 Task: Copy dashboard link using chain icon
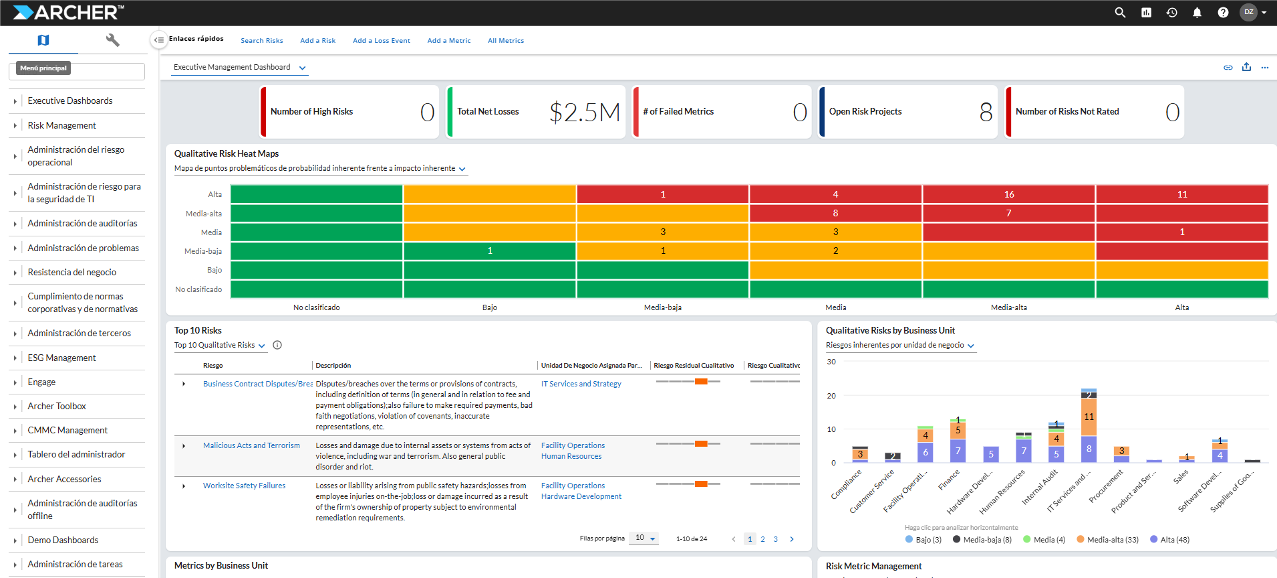pos(1228,68)
